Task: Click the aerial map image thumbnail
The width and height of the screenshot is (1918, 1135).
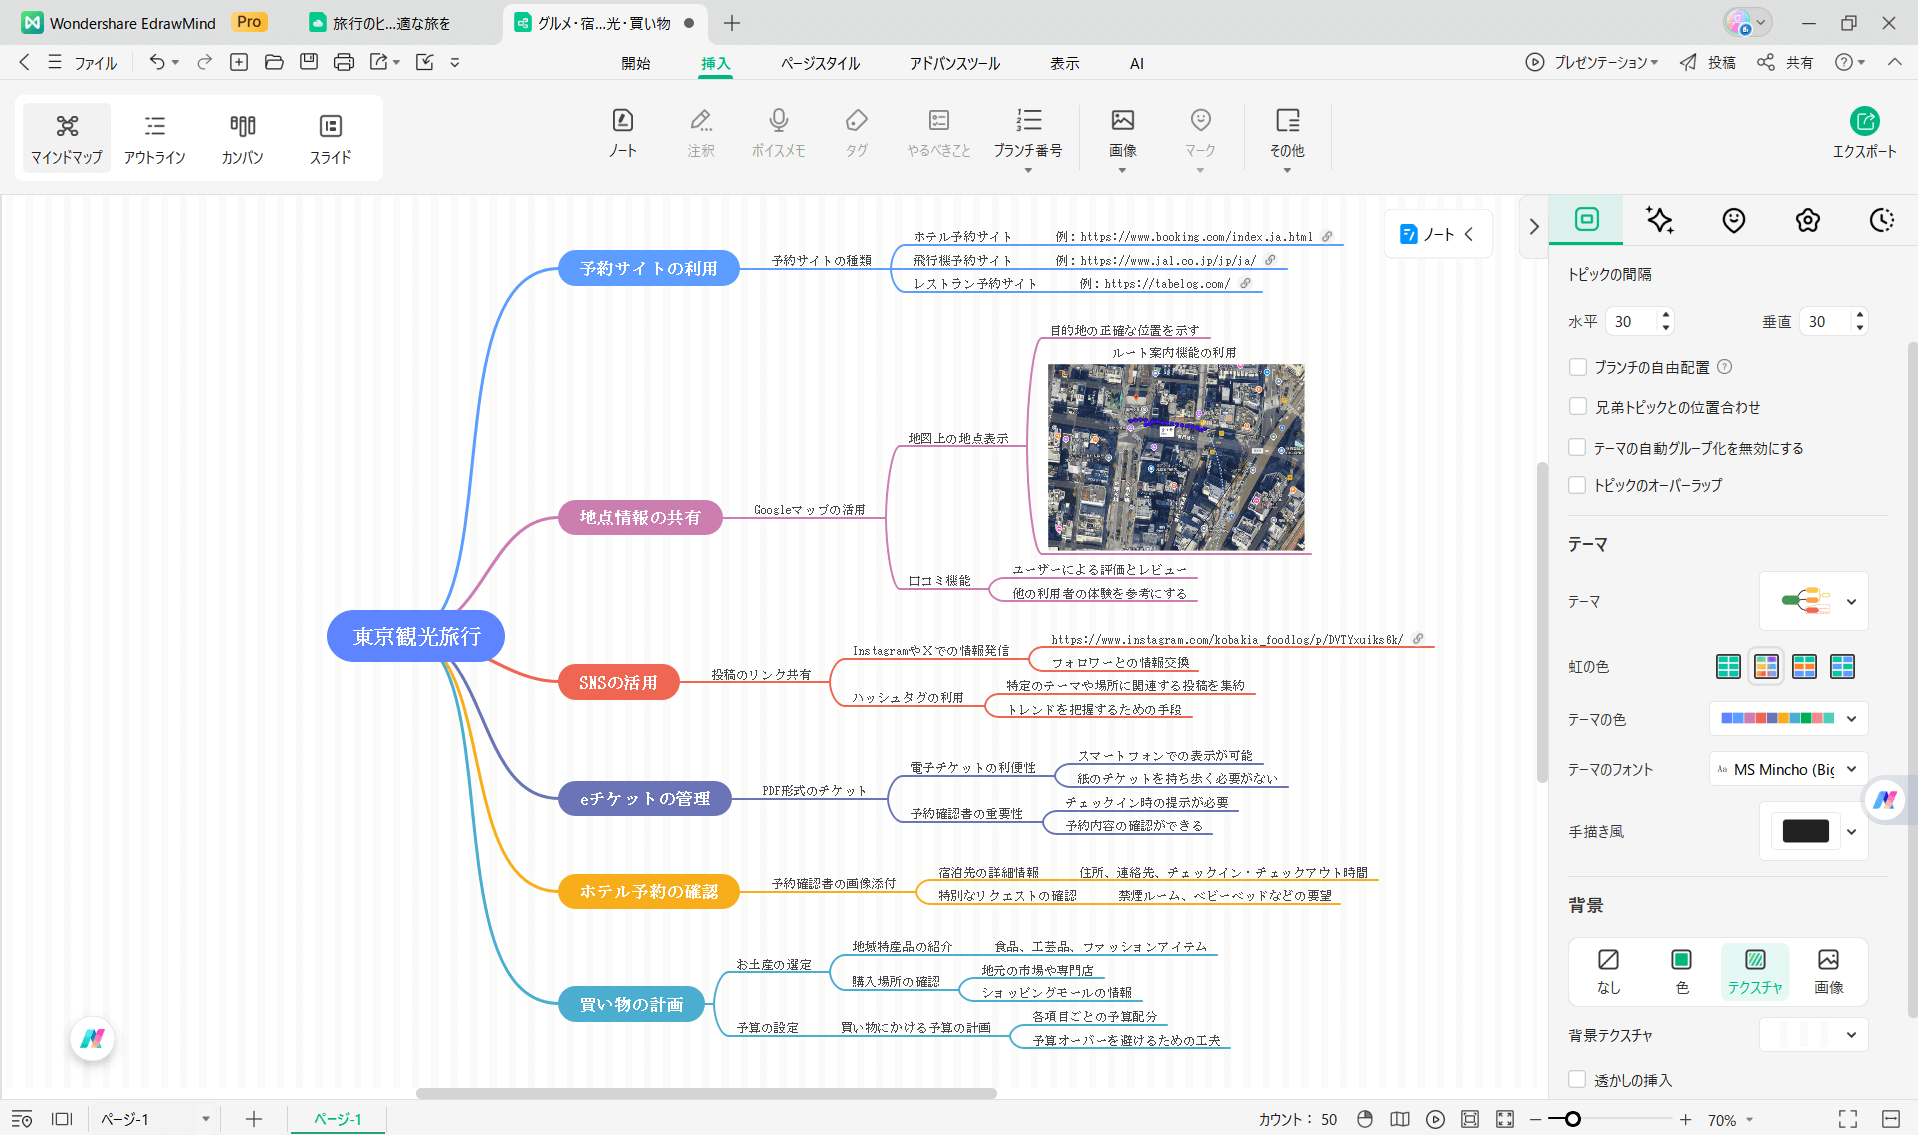Action: point(1176,457)
